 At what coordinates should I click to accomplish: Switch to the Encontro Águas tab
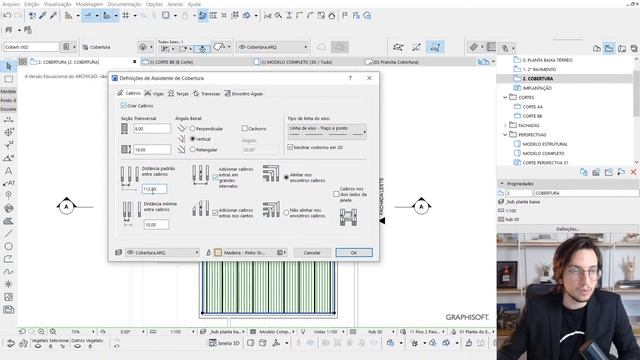pyautogui.click(x=243, y=93)
